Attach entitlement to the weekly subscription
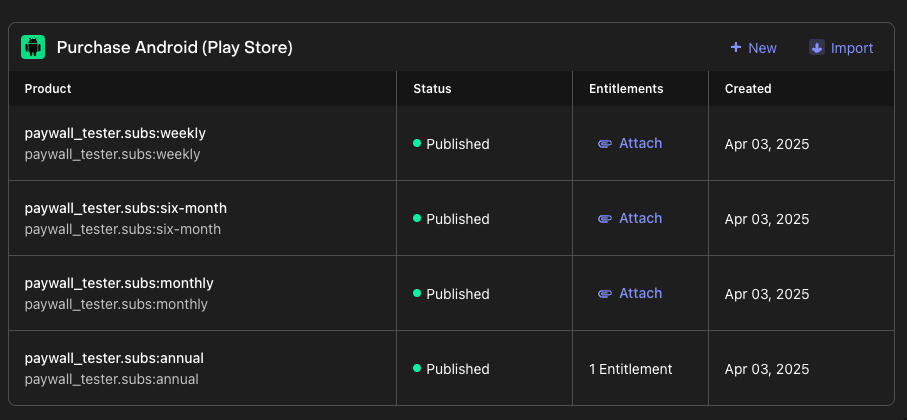This screenshot has height=420, width=907. pos(640,143)
